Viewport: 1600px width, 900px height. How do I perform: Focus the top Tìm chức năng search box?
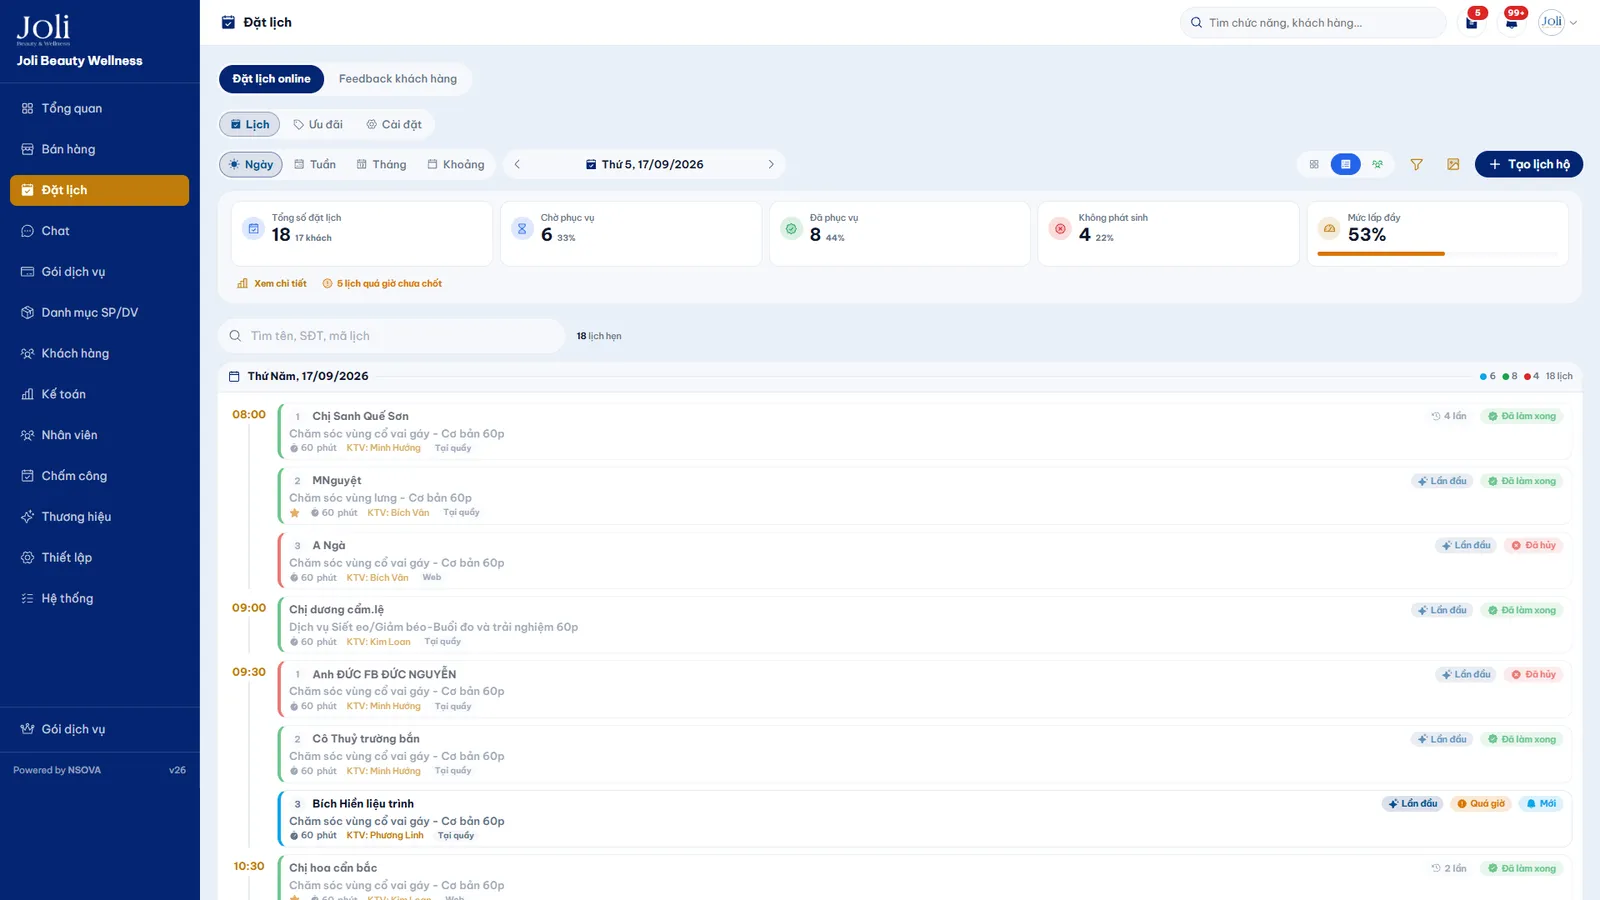point(1313,22)
